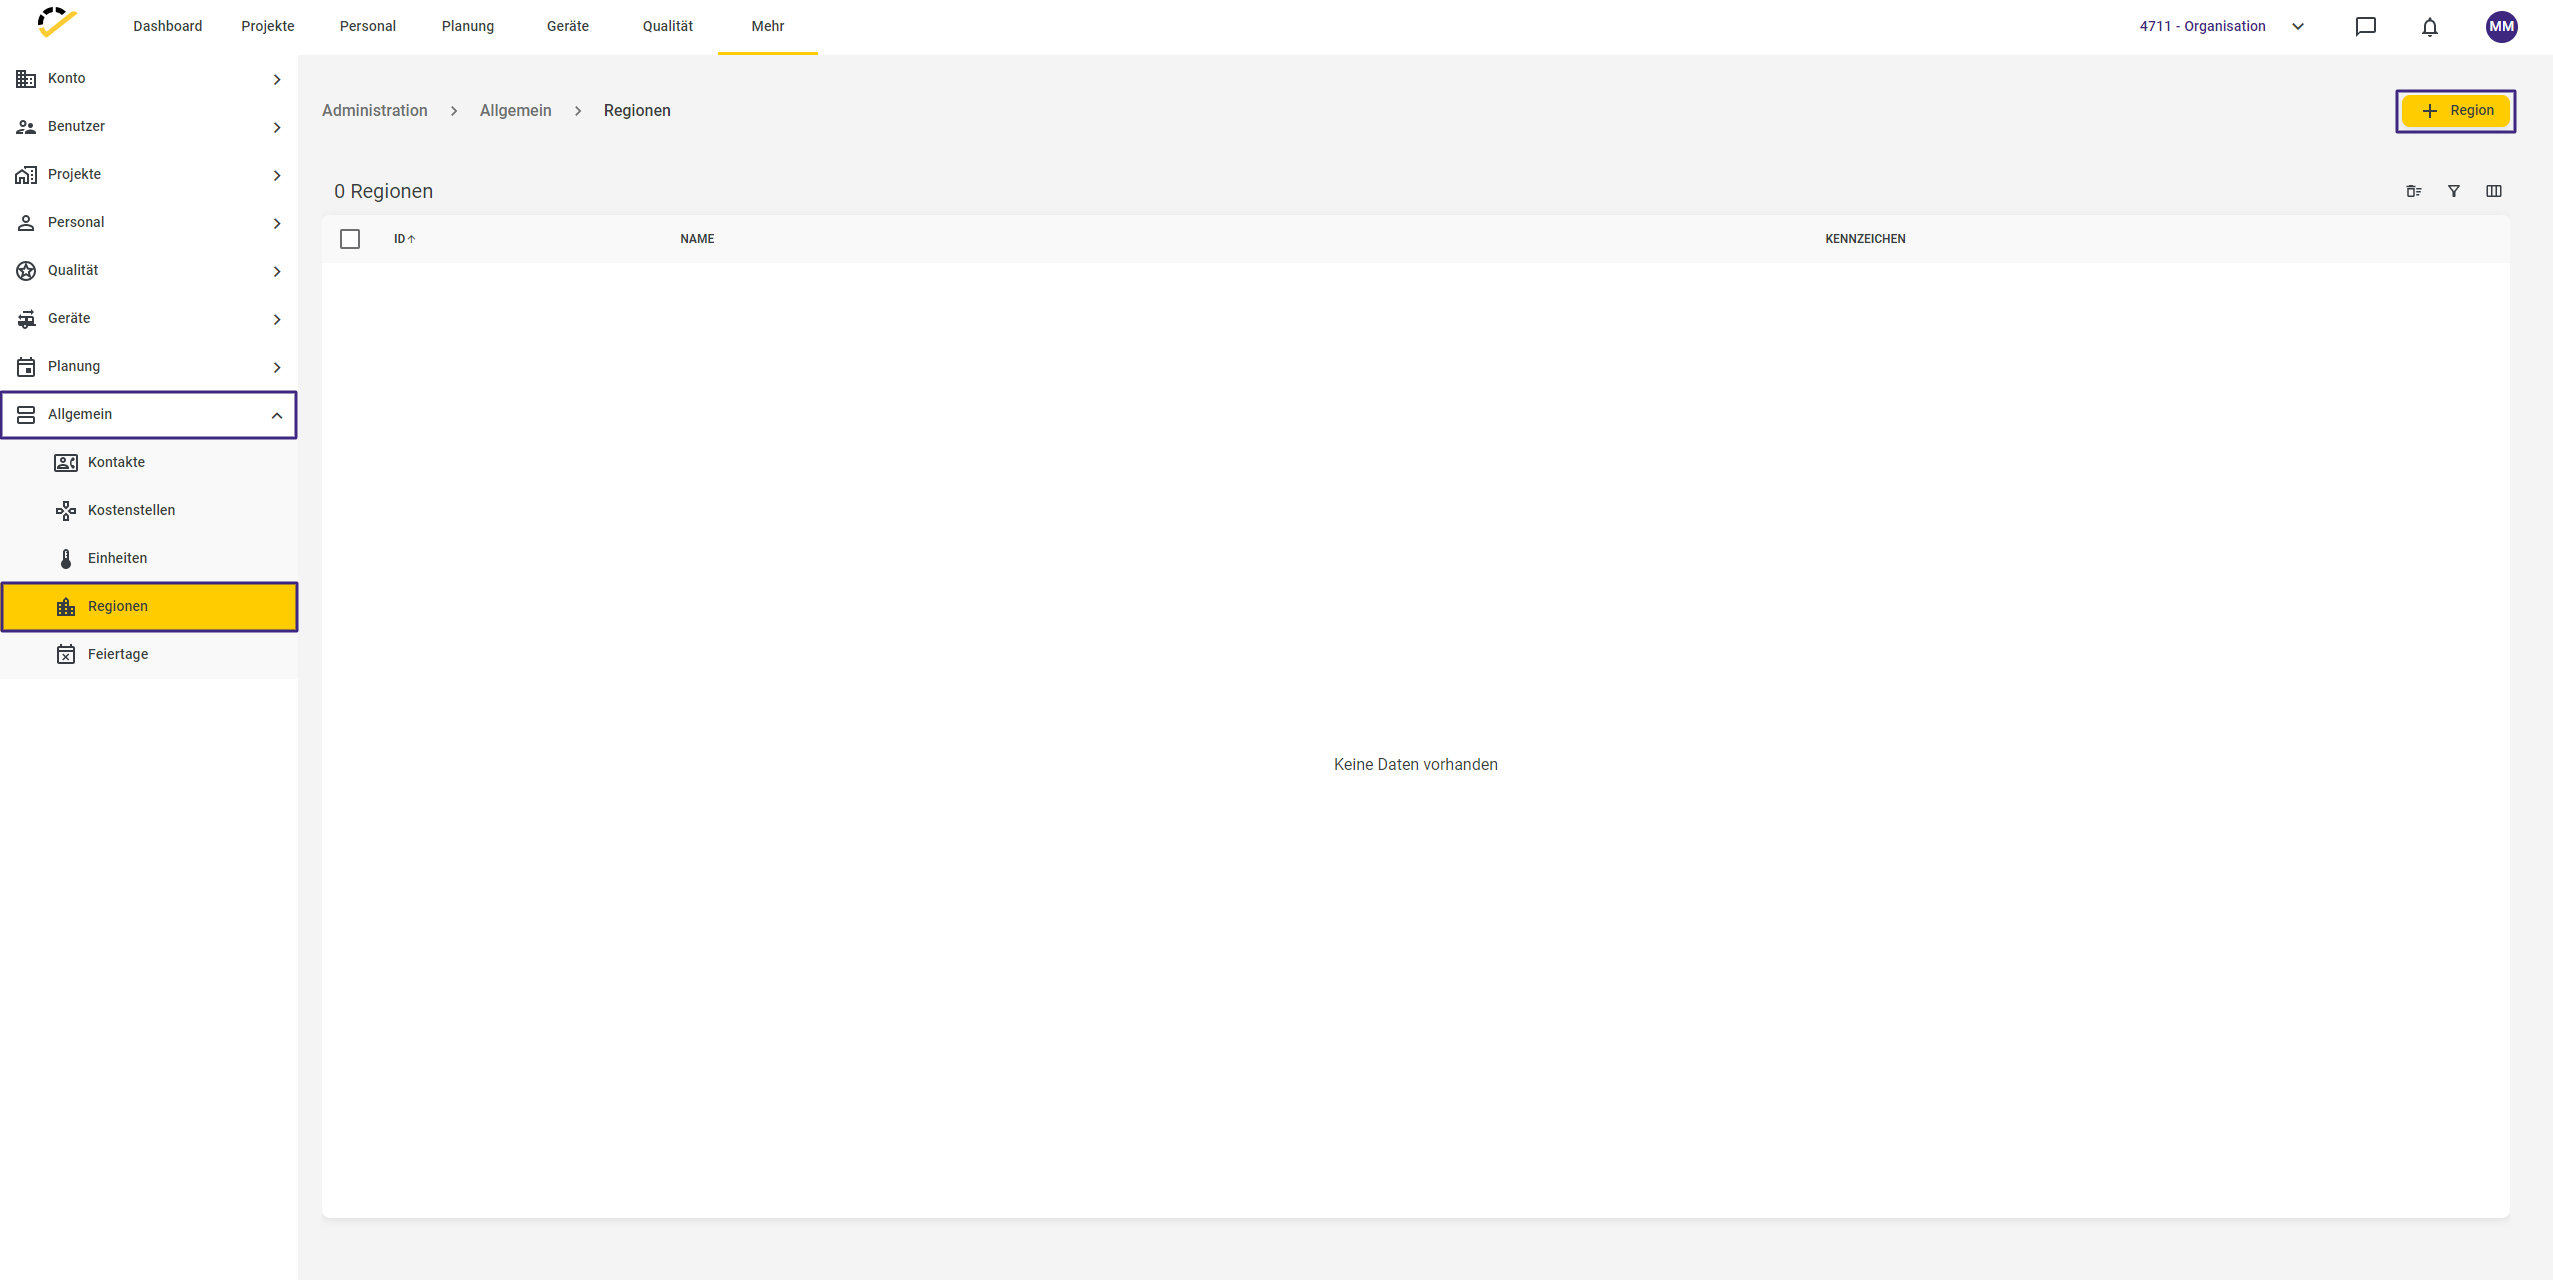Open Qualität in the top navigation
This screenshot has height=1280, width=2553.
point(668,26)
